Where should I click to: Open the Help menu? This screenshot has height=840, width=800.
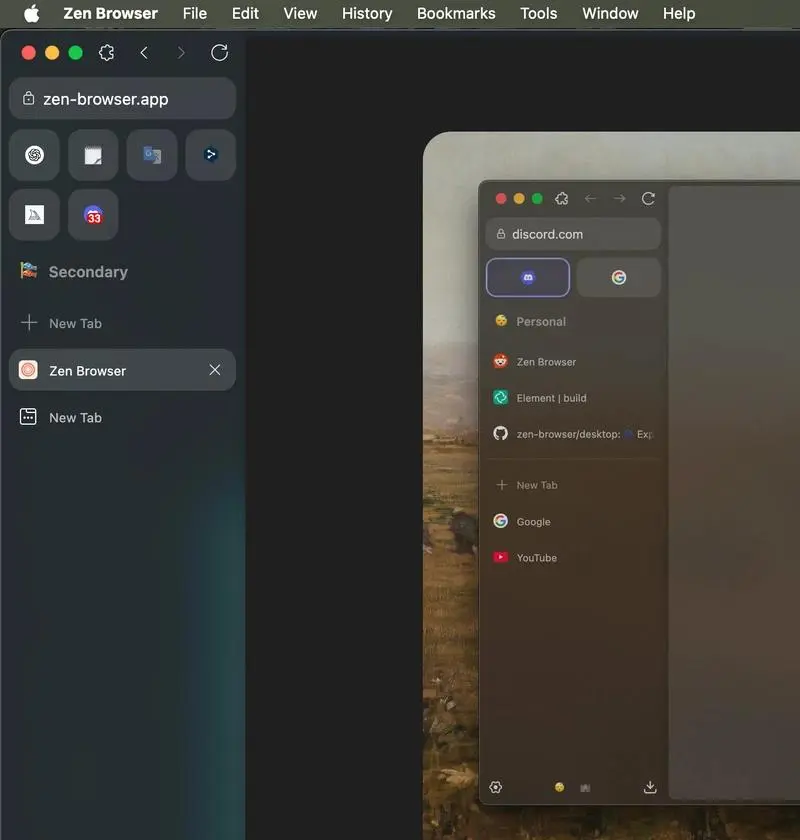(x=679, y=13)
